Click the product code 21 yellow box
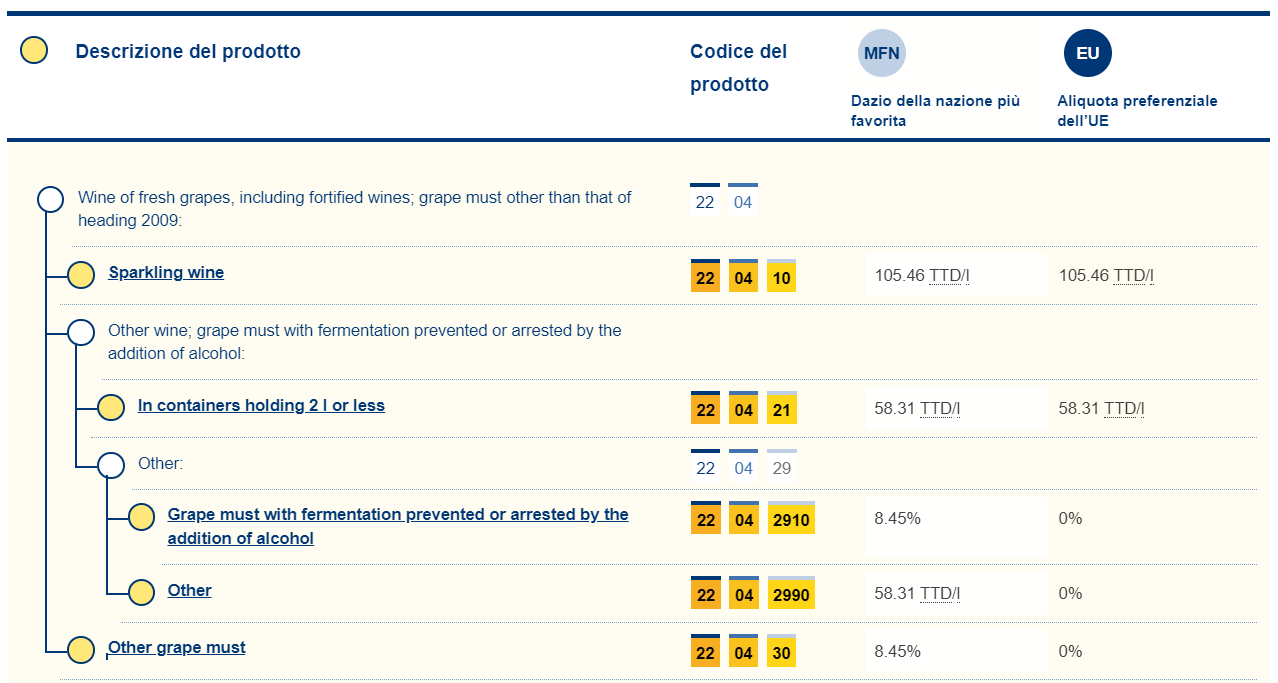1278x683 pixels. (781, 410)
